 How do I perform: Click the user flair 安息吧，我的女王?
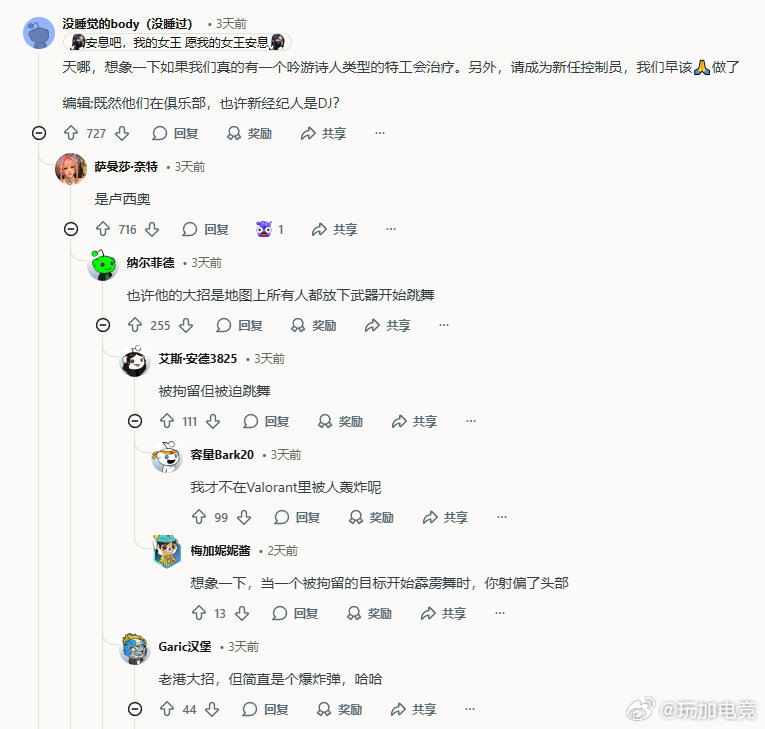pos(178,42)
